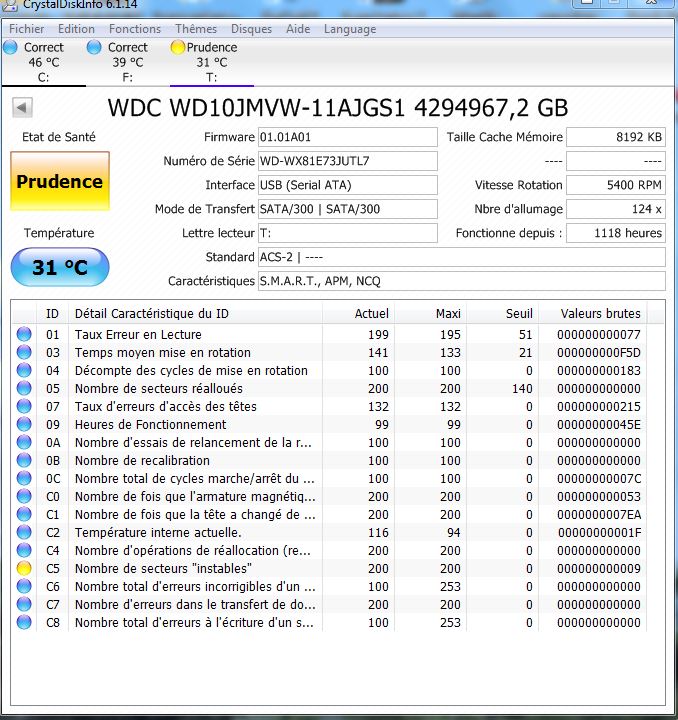Click the serial number field WD-WX81E73JUTL7
Image resolution: width=678 pixels, height=720 pixels.
[x=347, y=161]
